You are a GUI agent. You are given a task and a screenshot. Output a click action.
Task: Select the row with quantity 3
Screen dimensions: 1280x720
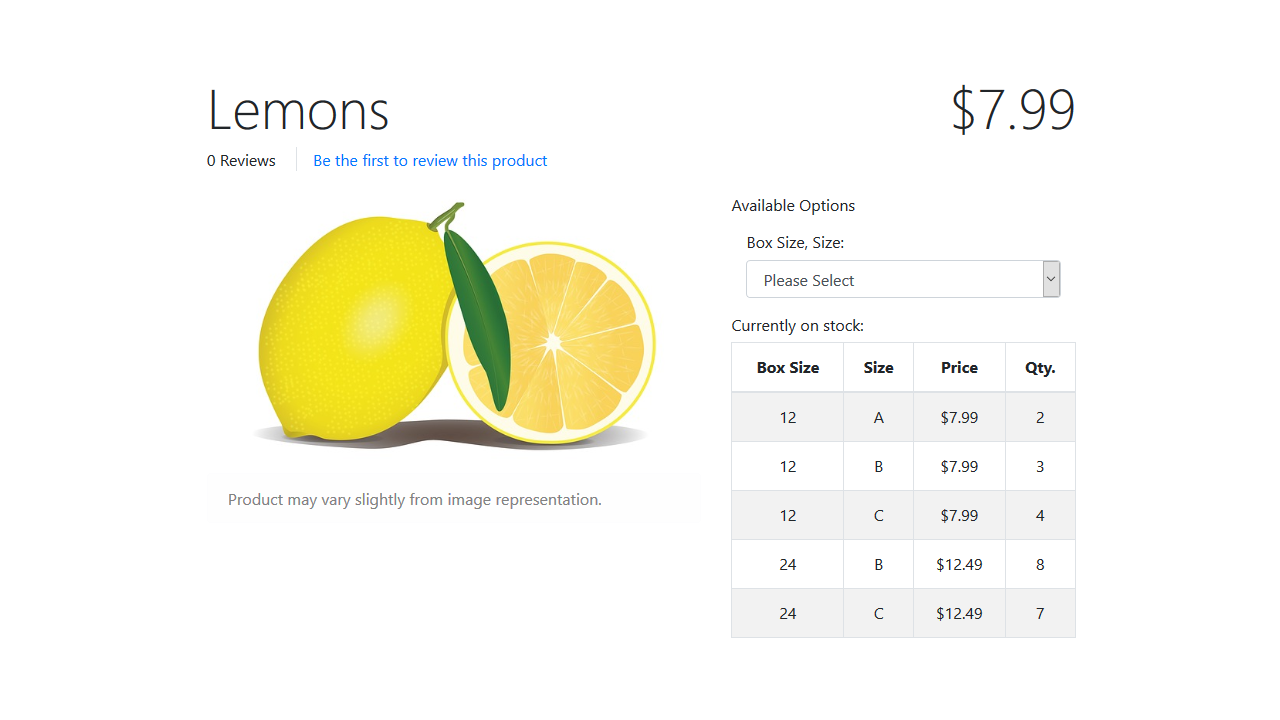(903, 466)
